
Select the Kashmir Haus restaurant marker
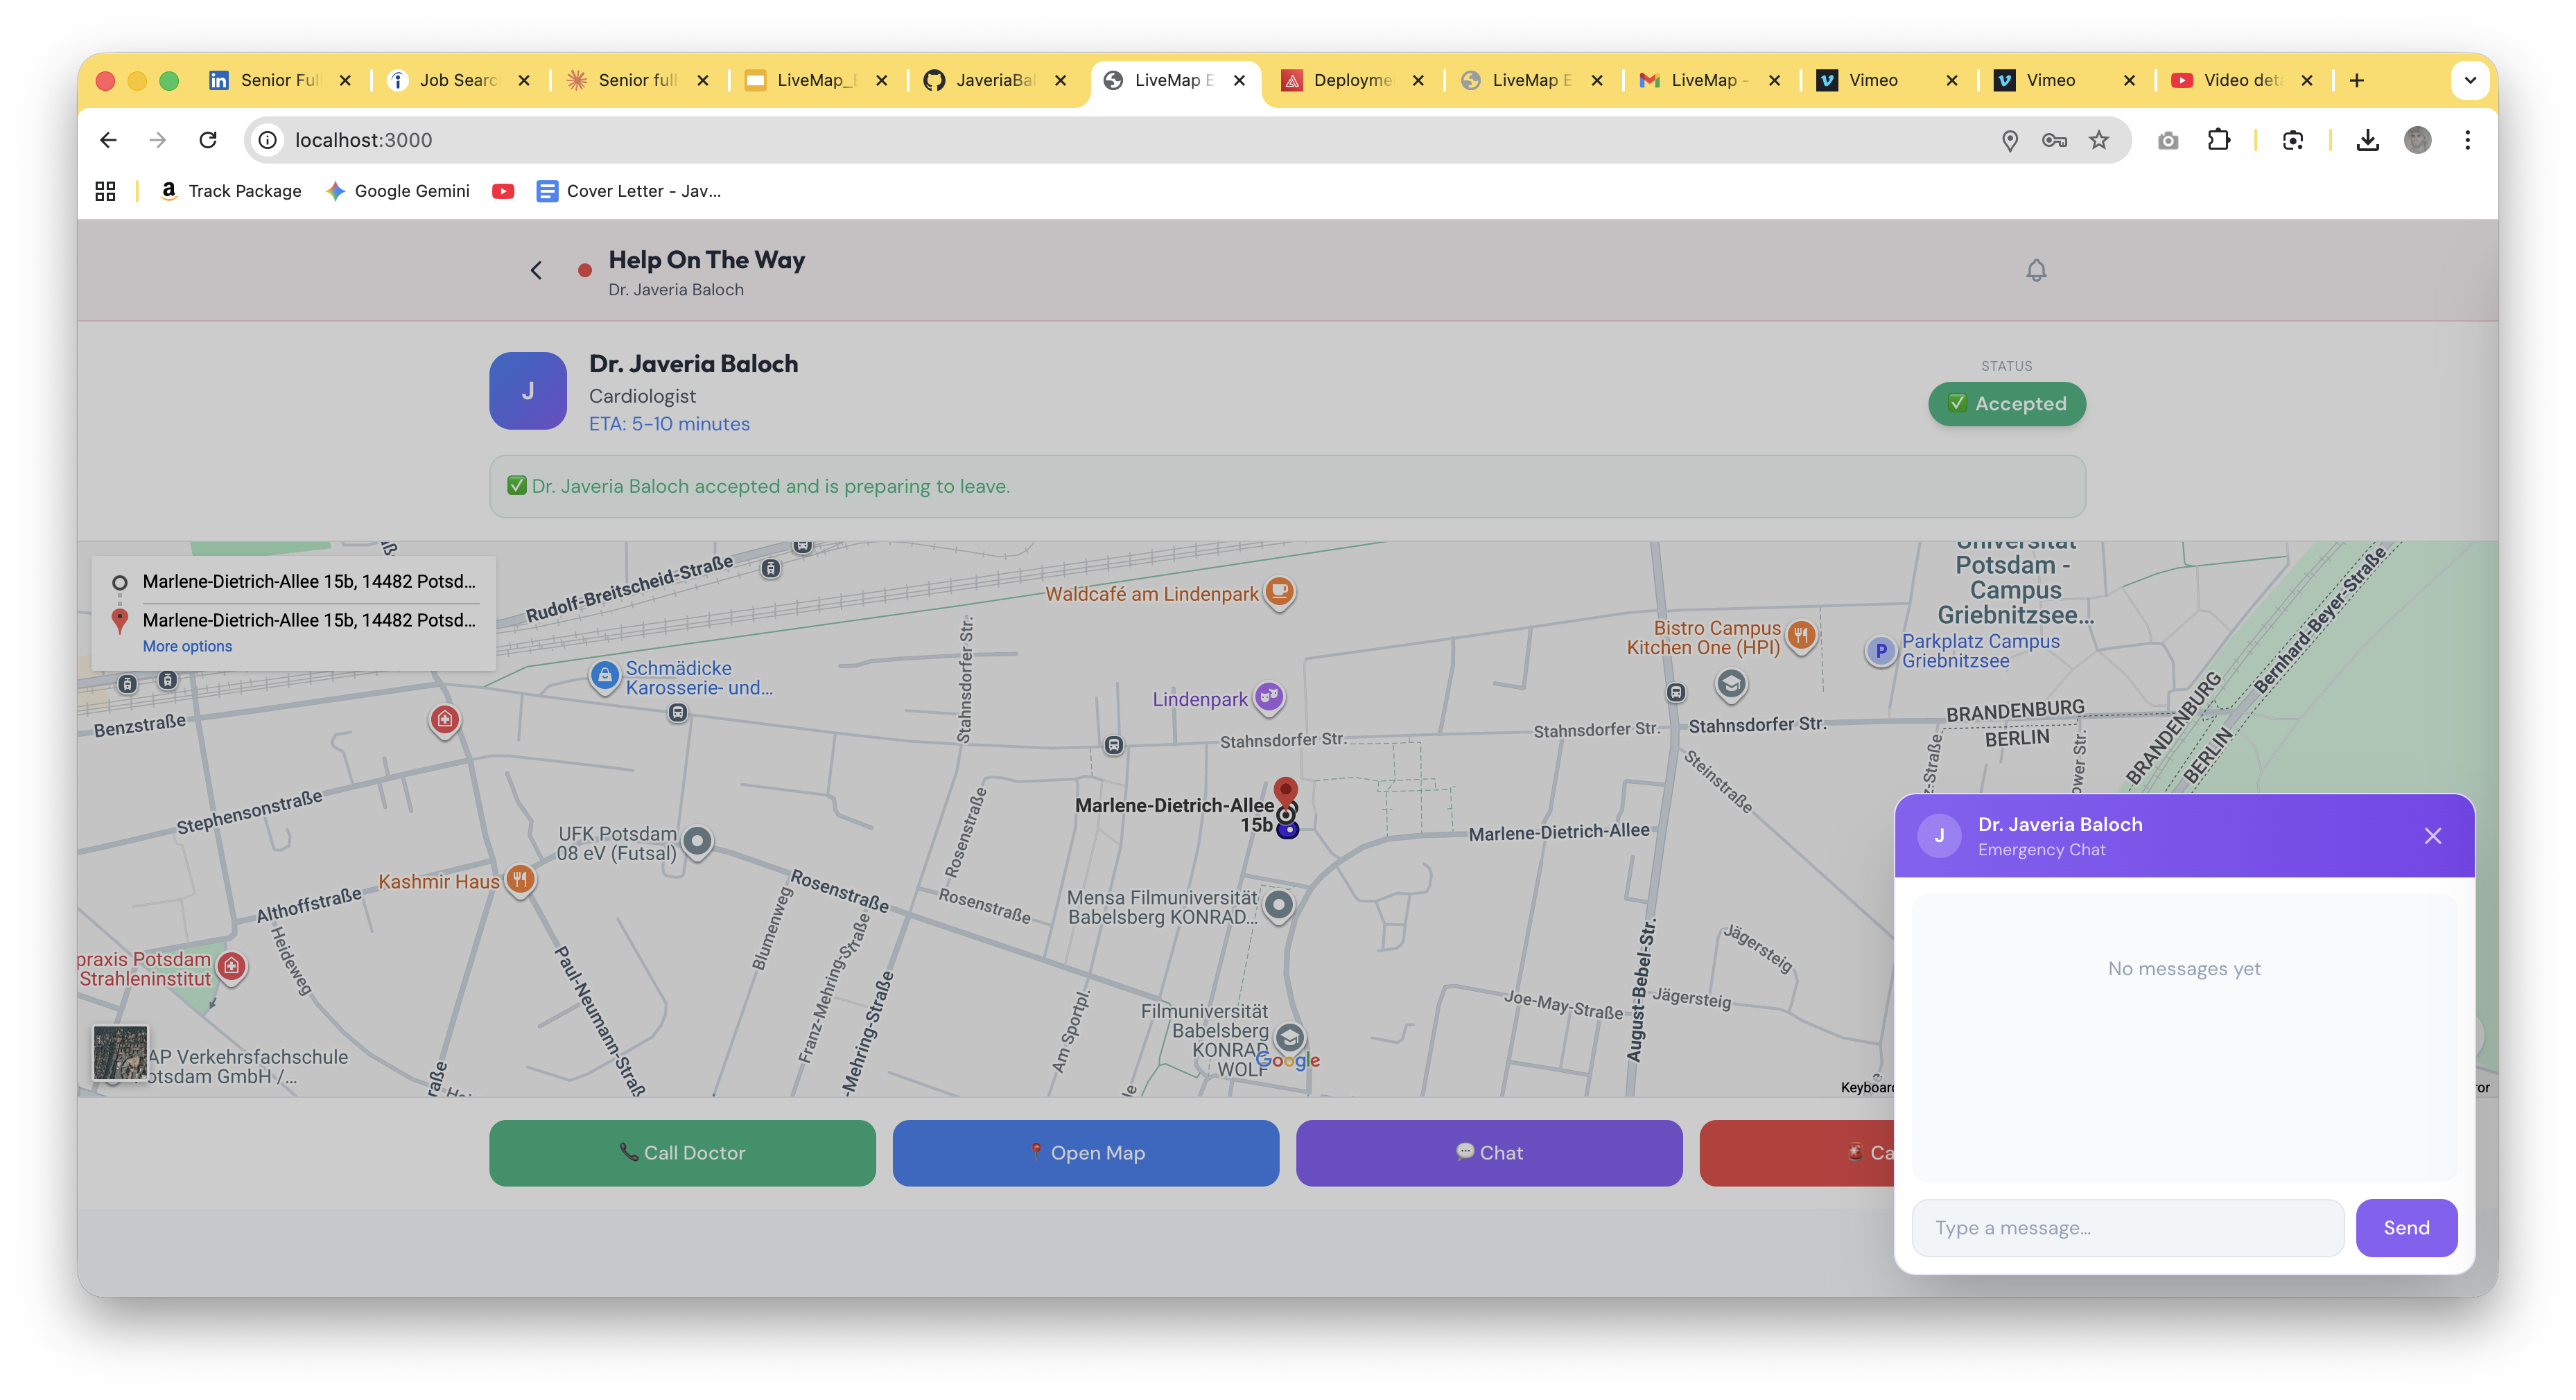[x=520, y=879]
